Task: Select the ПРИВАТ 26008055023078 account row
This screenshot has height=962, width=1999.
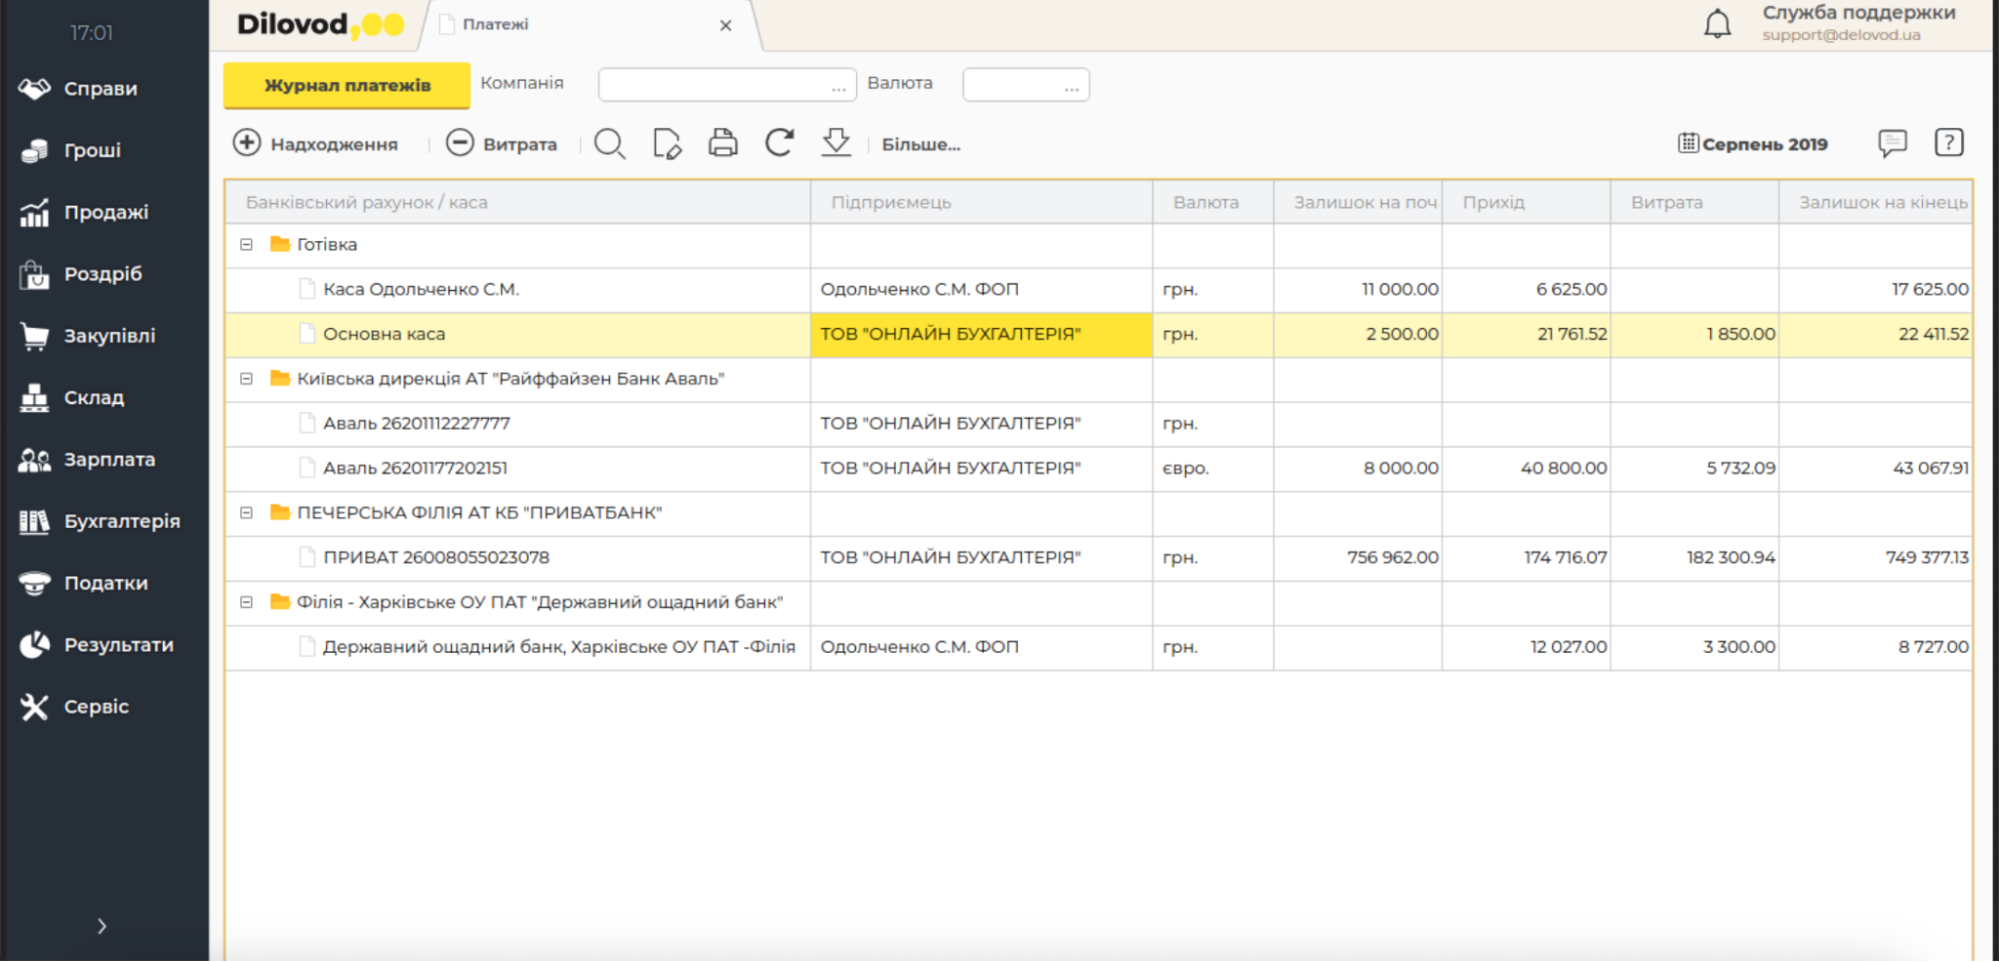Action: coord(1098,558)
